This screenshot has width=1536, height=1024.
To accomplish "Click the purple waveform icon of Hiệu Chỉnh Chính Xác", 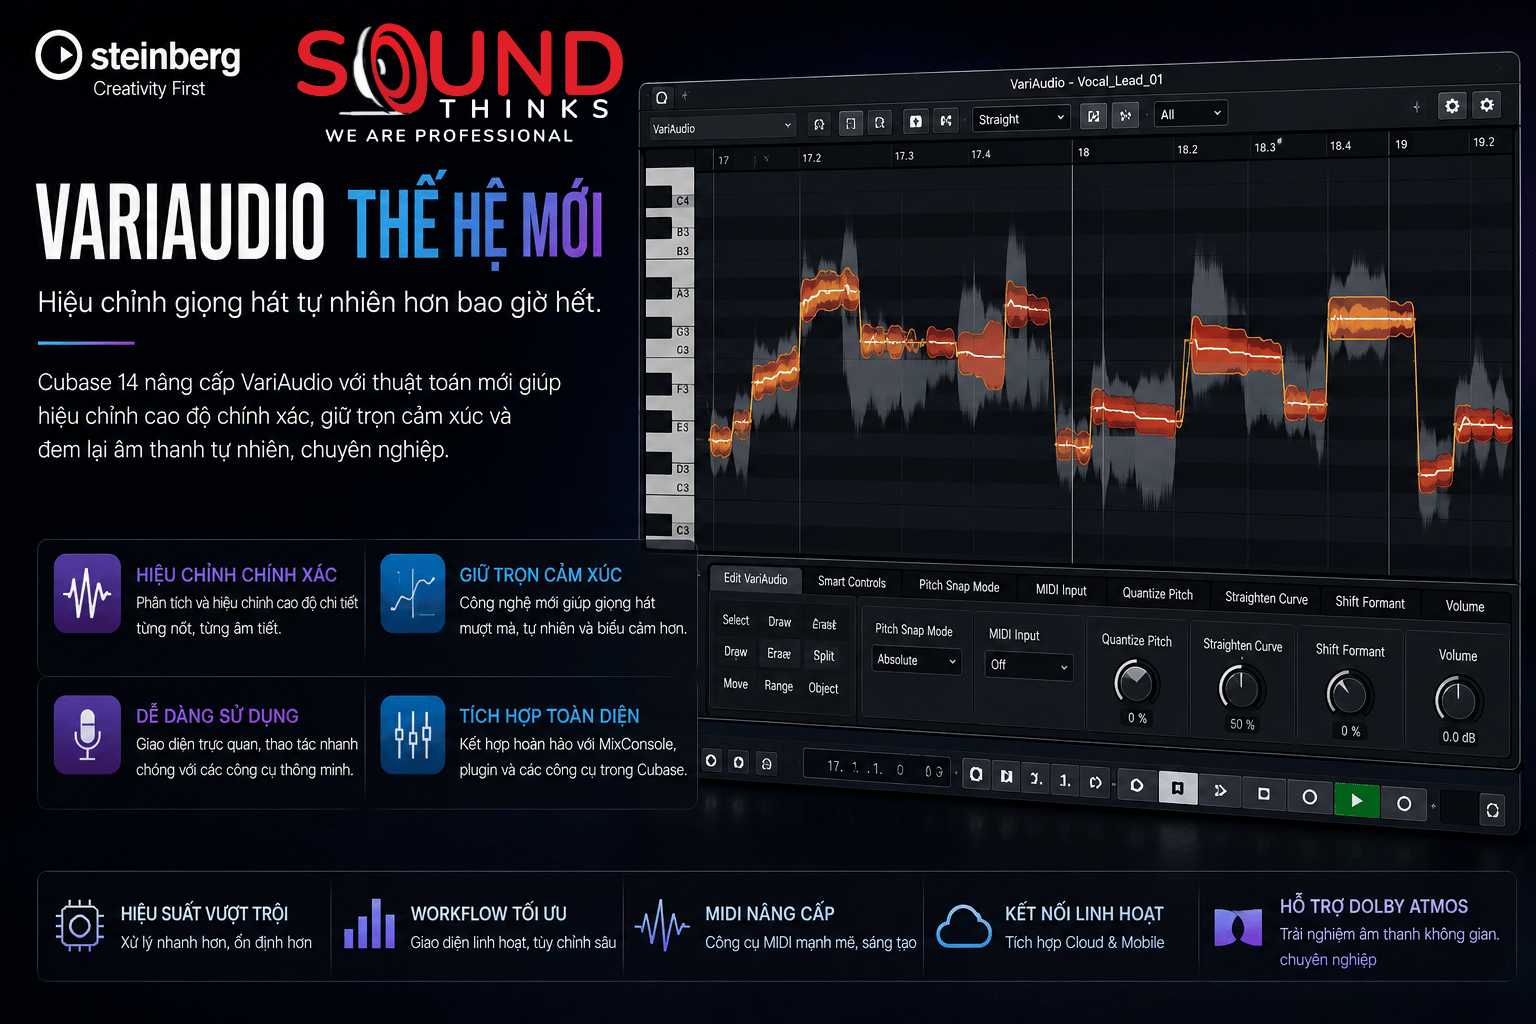I will [87, 593].
